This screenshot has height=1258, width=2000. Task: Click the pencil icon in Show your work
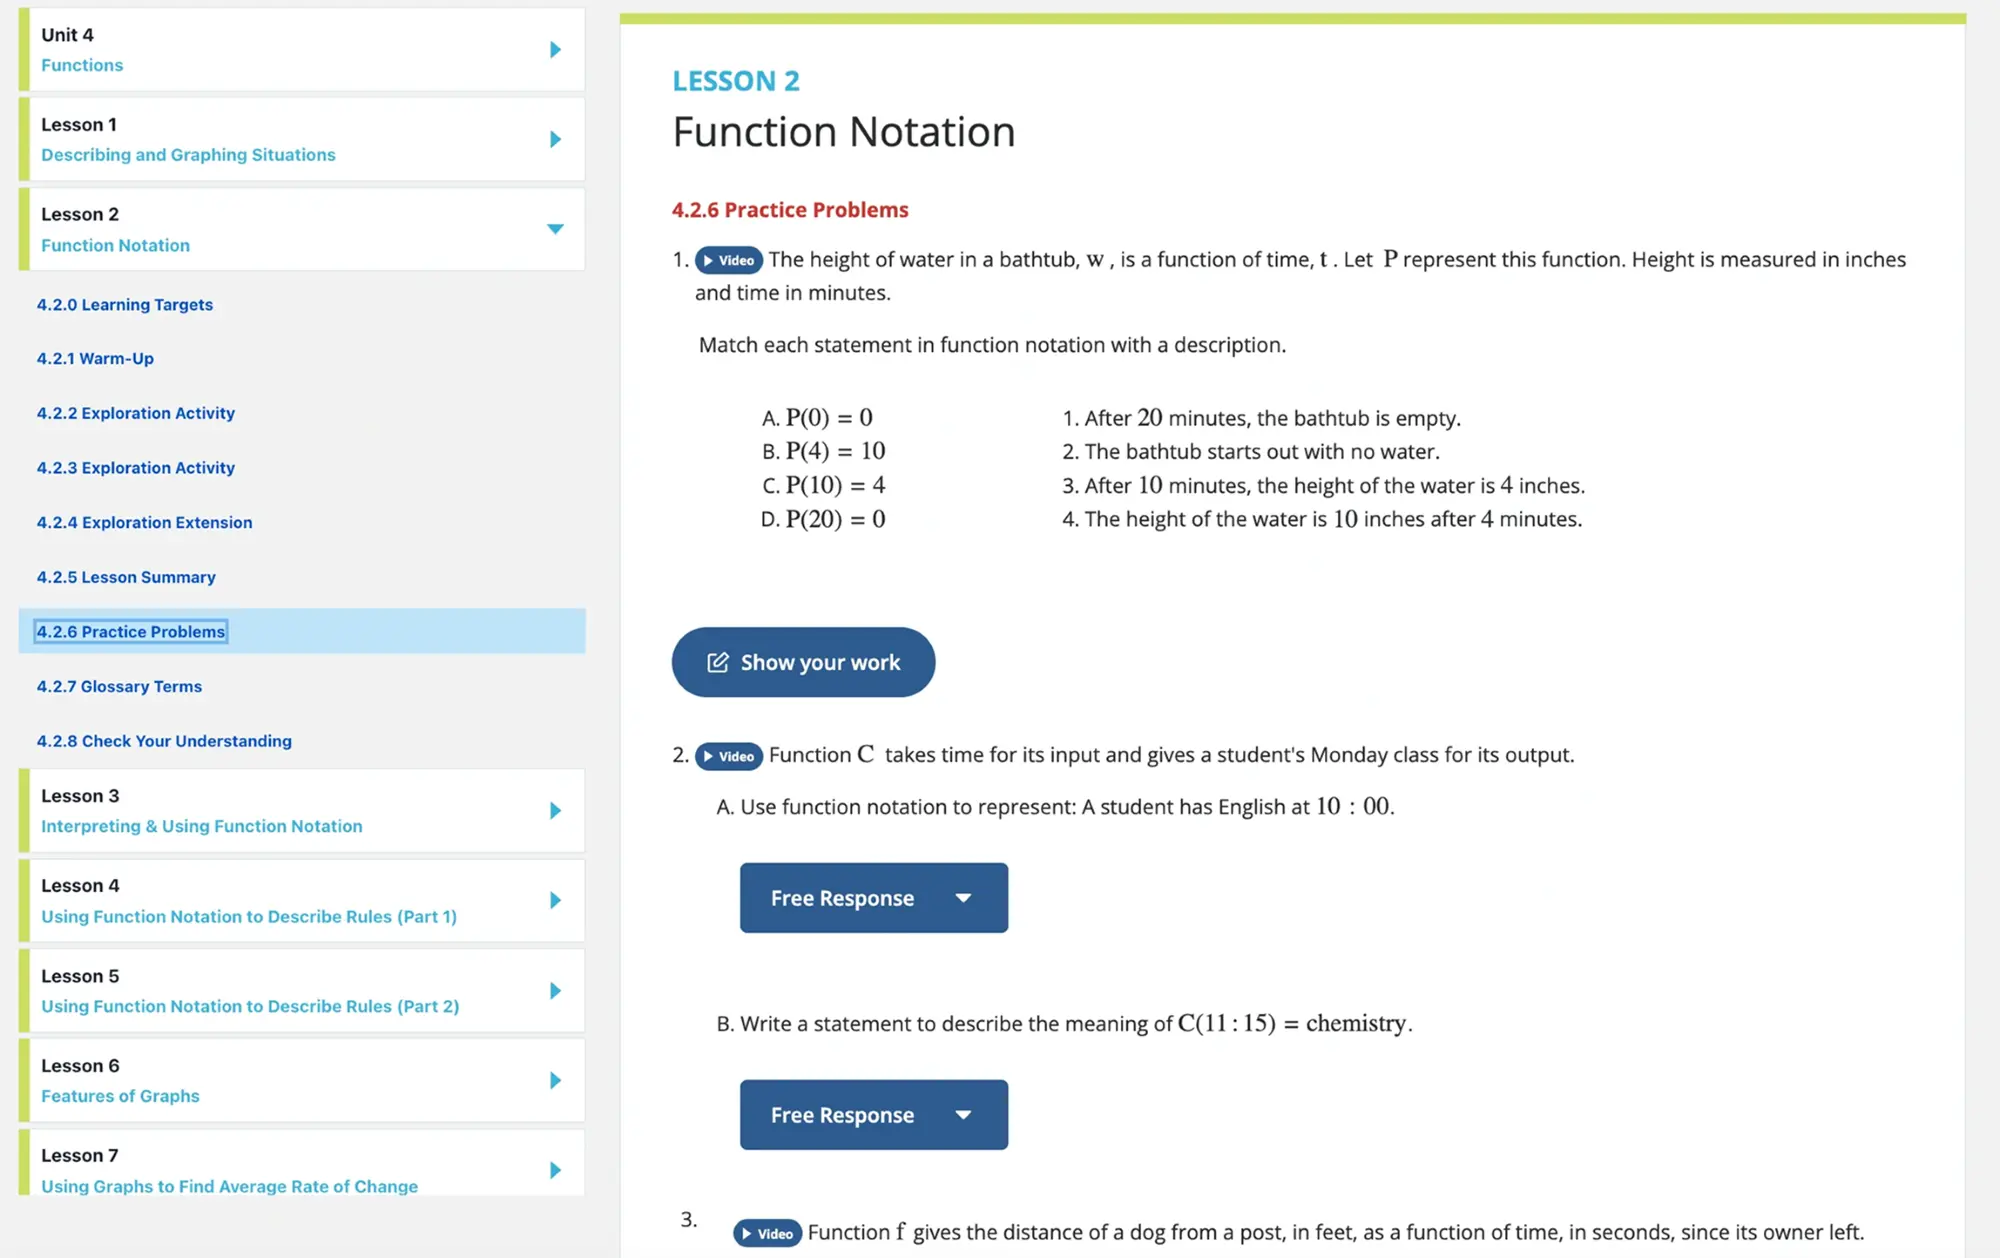pos(718,662)
